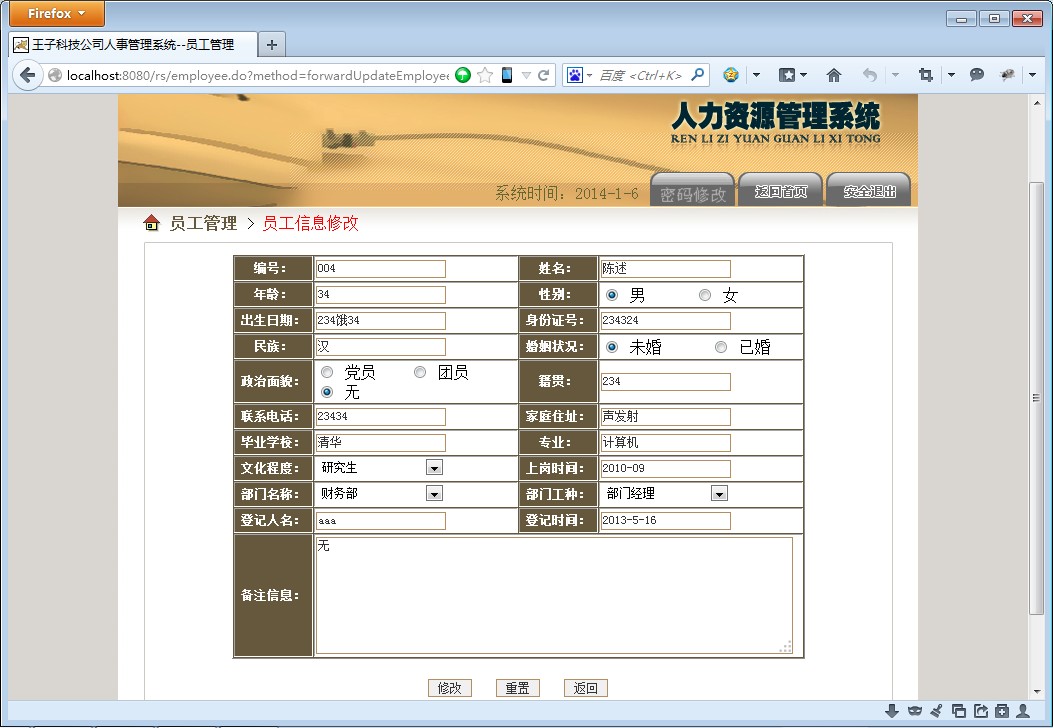Image resolution: width=1053 pixels, height=728 pixels.
Task: Reload the page with the refresh icon
Action: (543, 75)
